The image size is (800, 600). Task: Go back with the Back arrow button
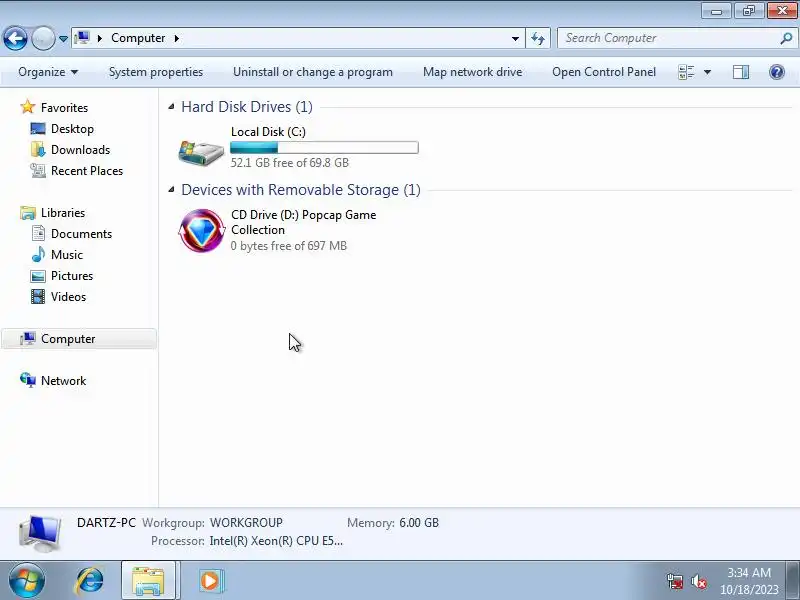15,38
